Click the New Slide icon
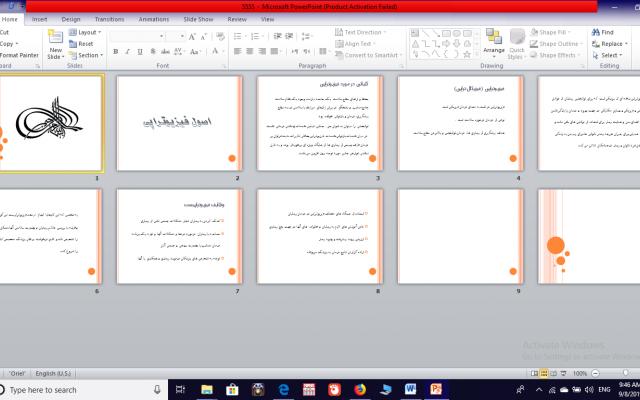This screenshot has height=400, width=640. [x=55, y=37]
